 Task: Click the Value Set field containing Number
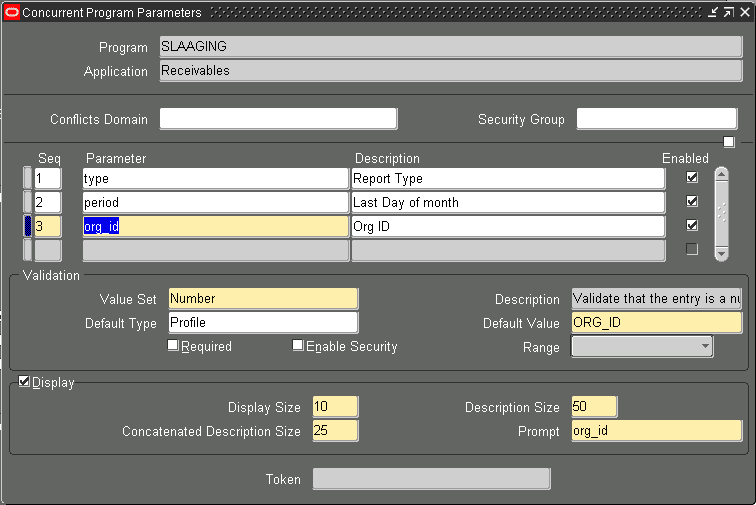click(262, 299)
